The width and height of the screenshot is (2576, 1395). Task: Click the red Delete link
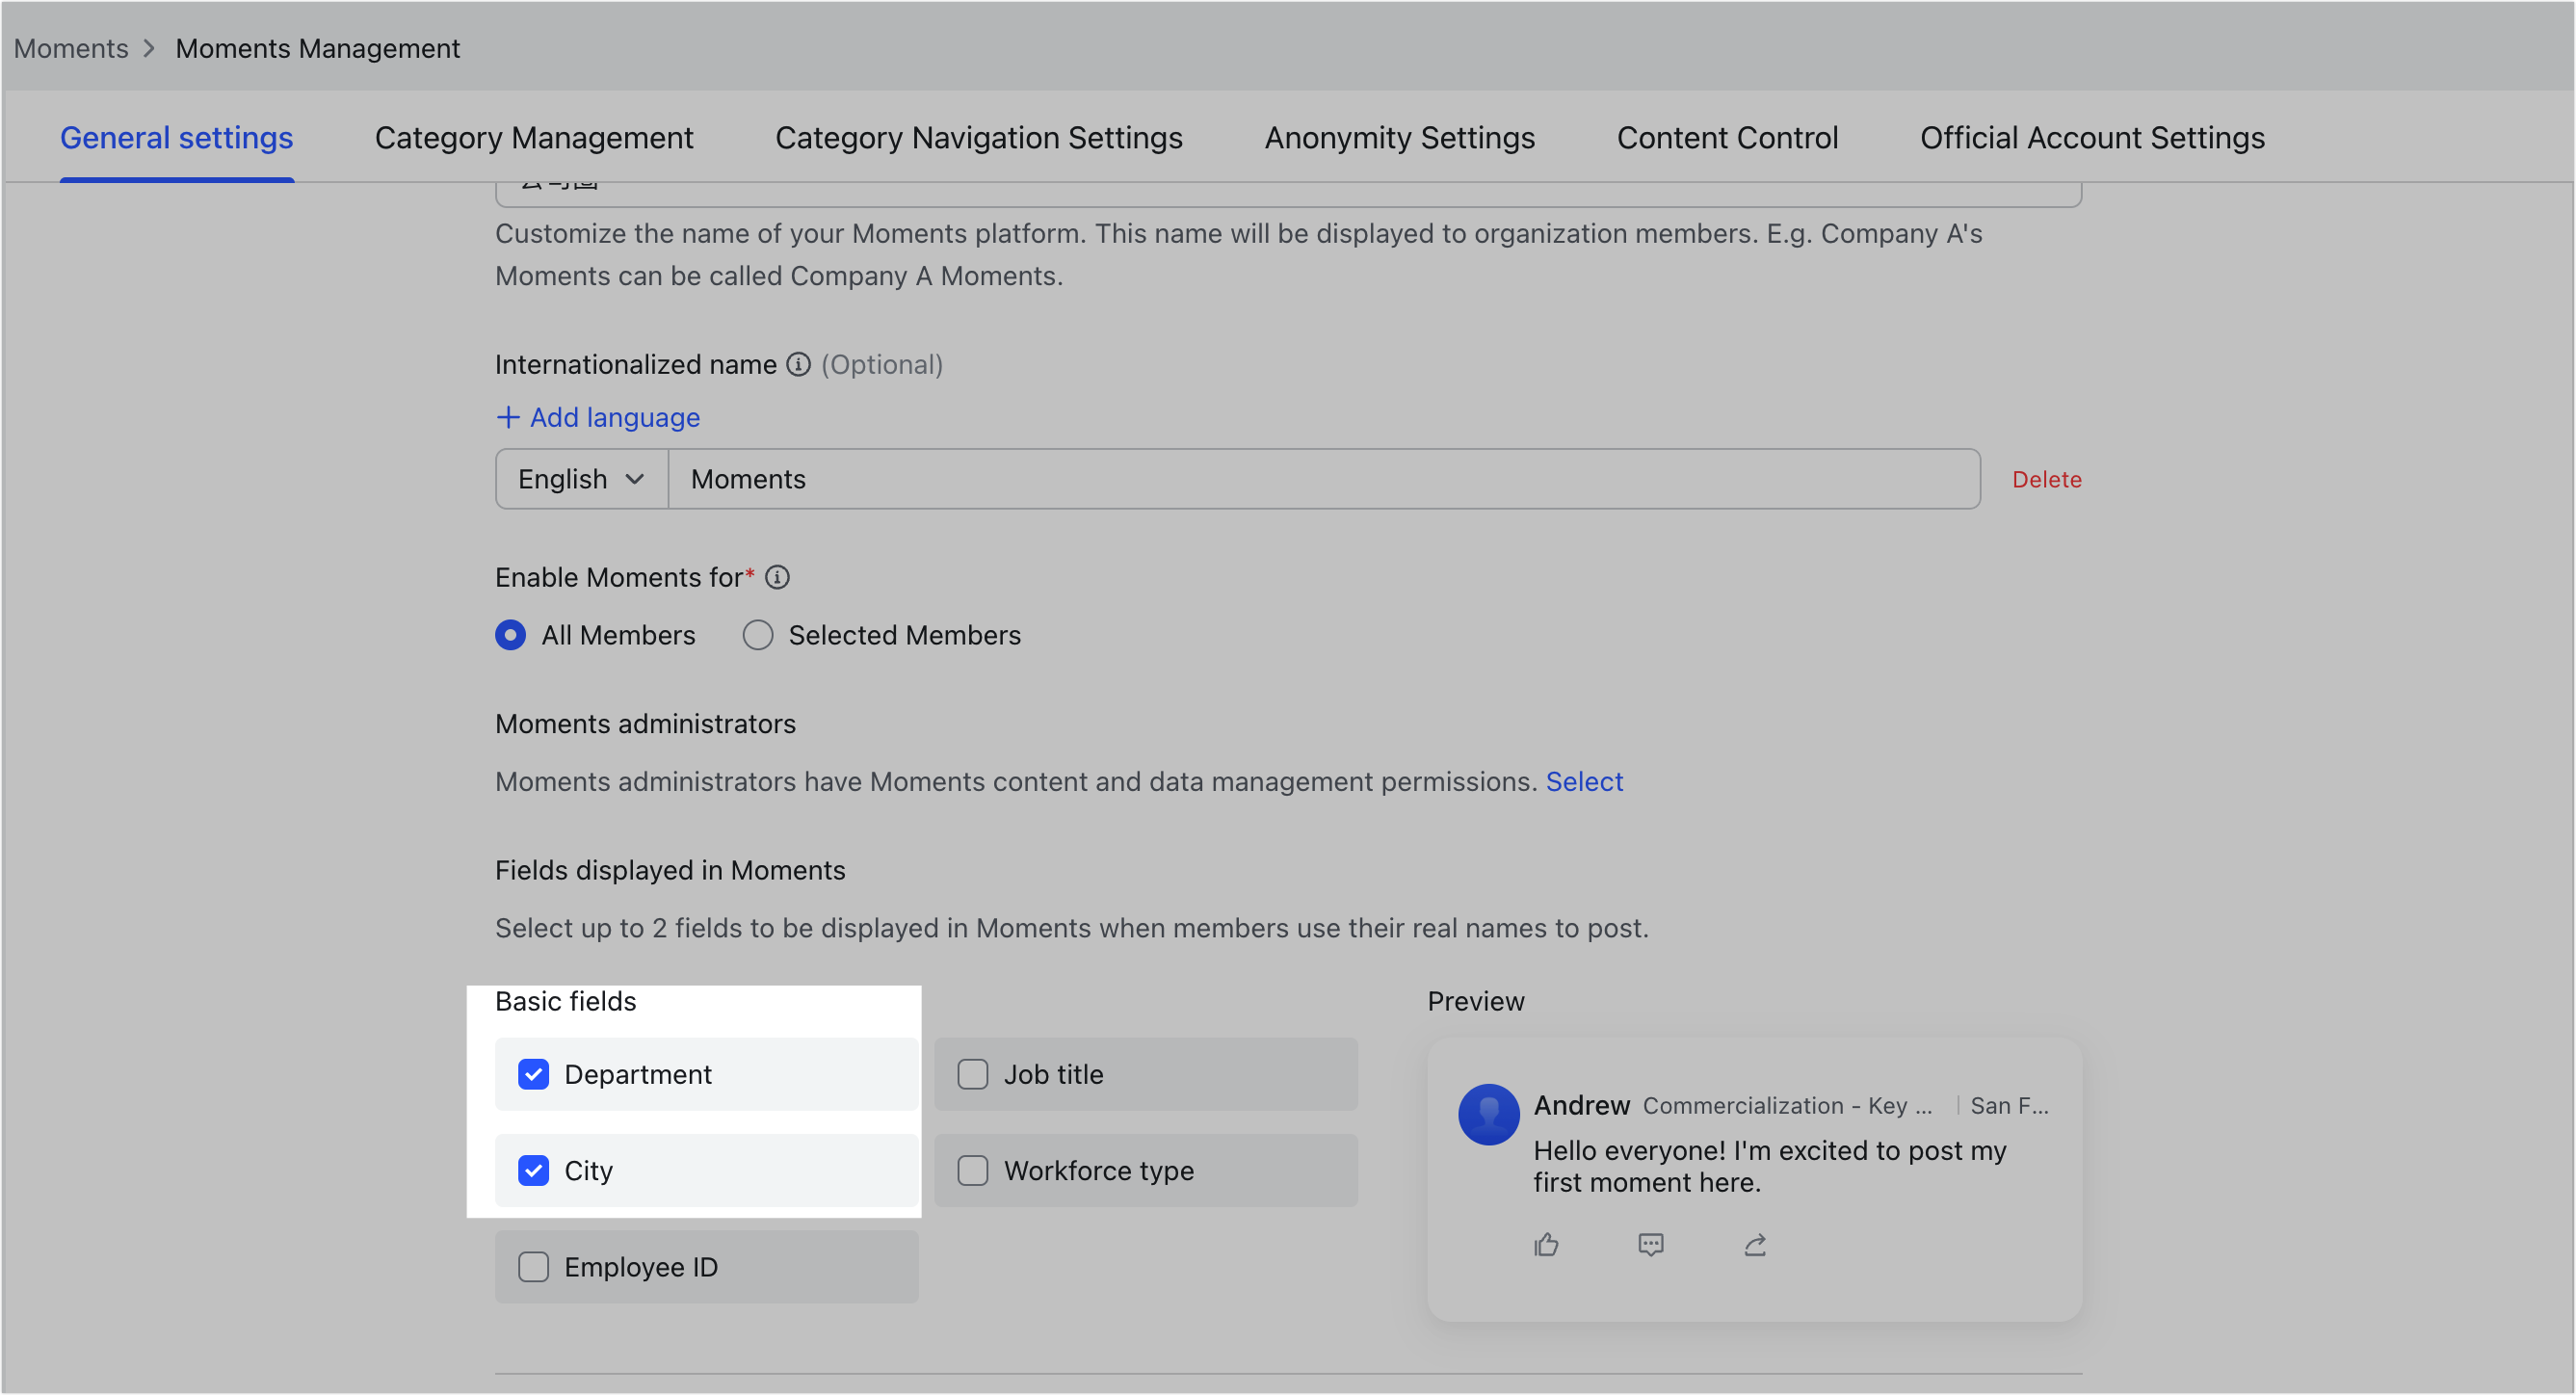click(2046, 480)
